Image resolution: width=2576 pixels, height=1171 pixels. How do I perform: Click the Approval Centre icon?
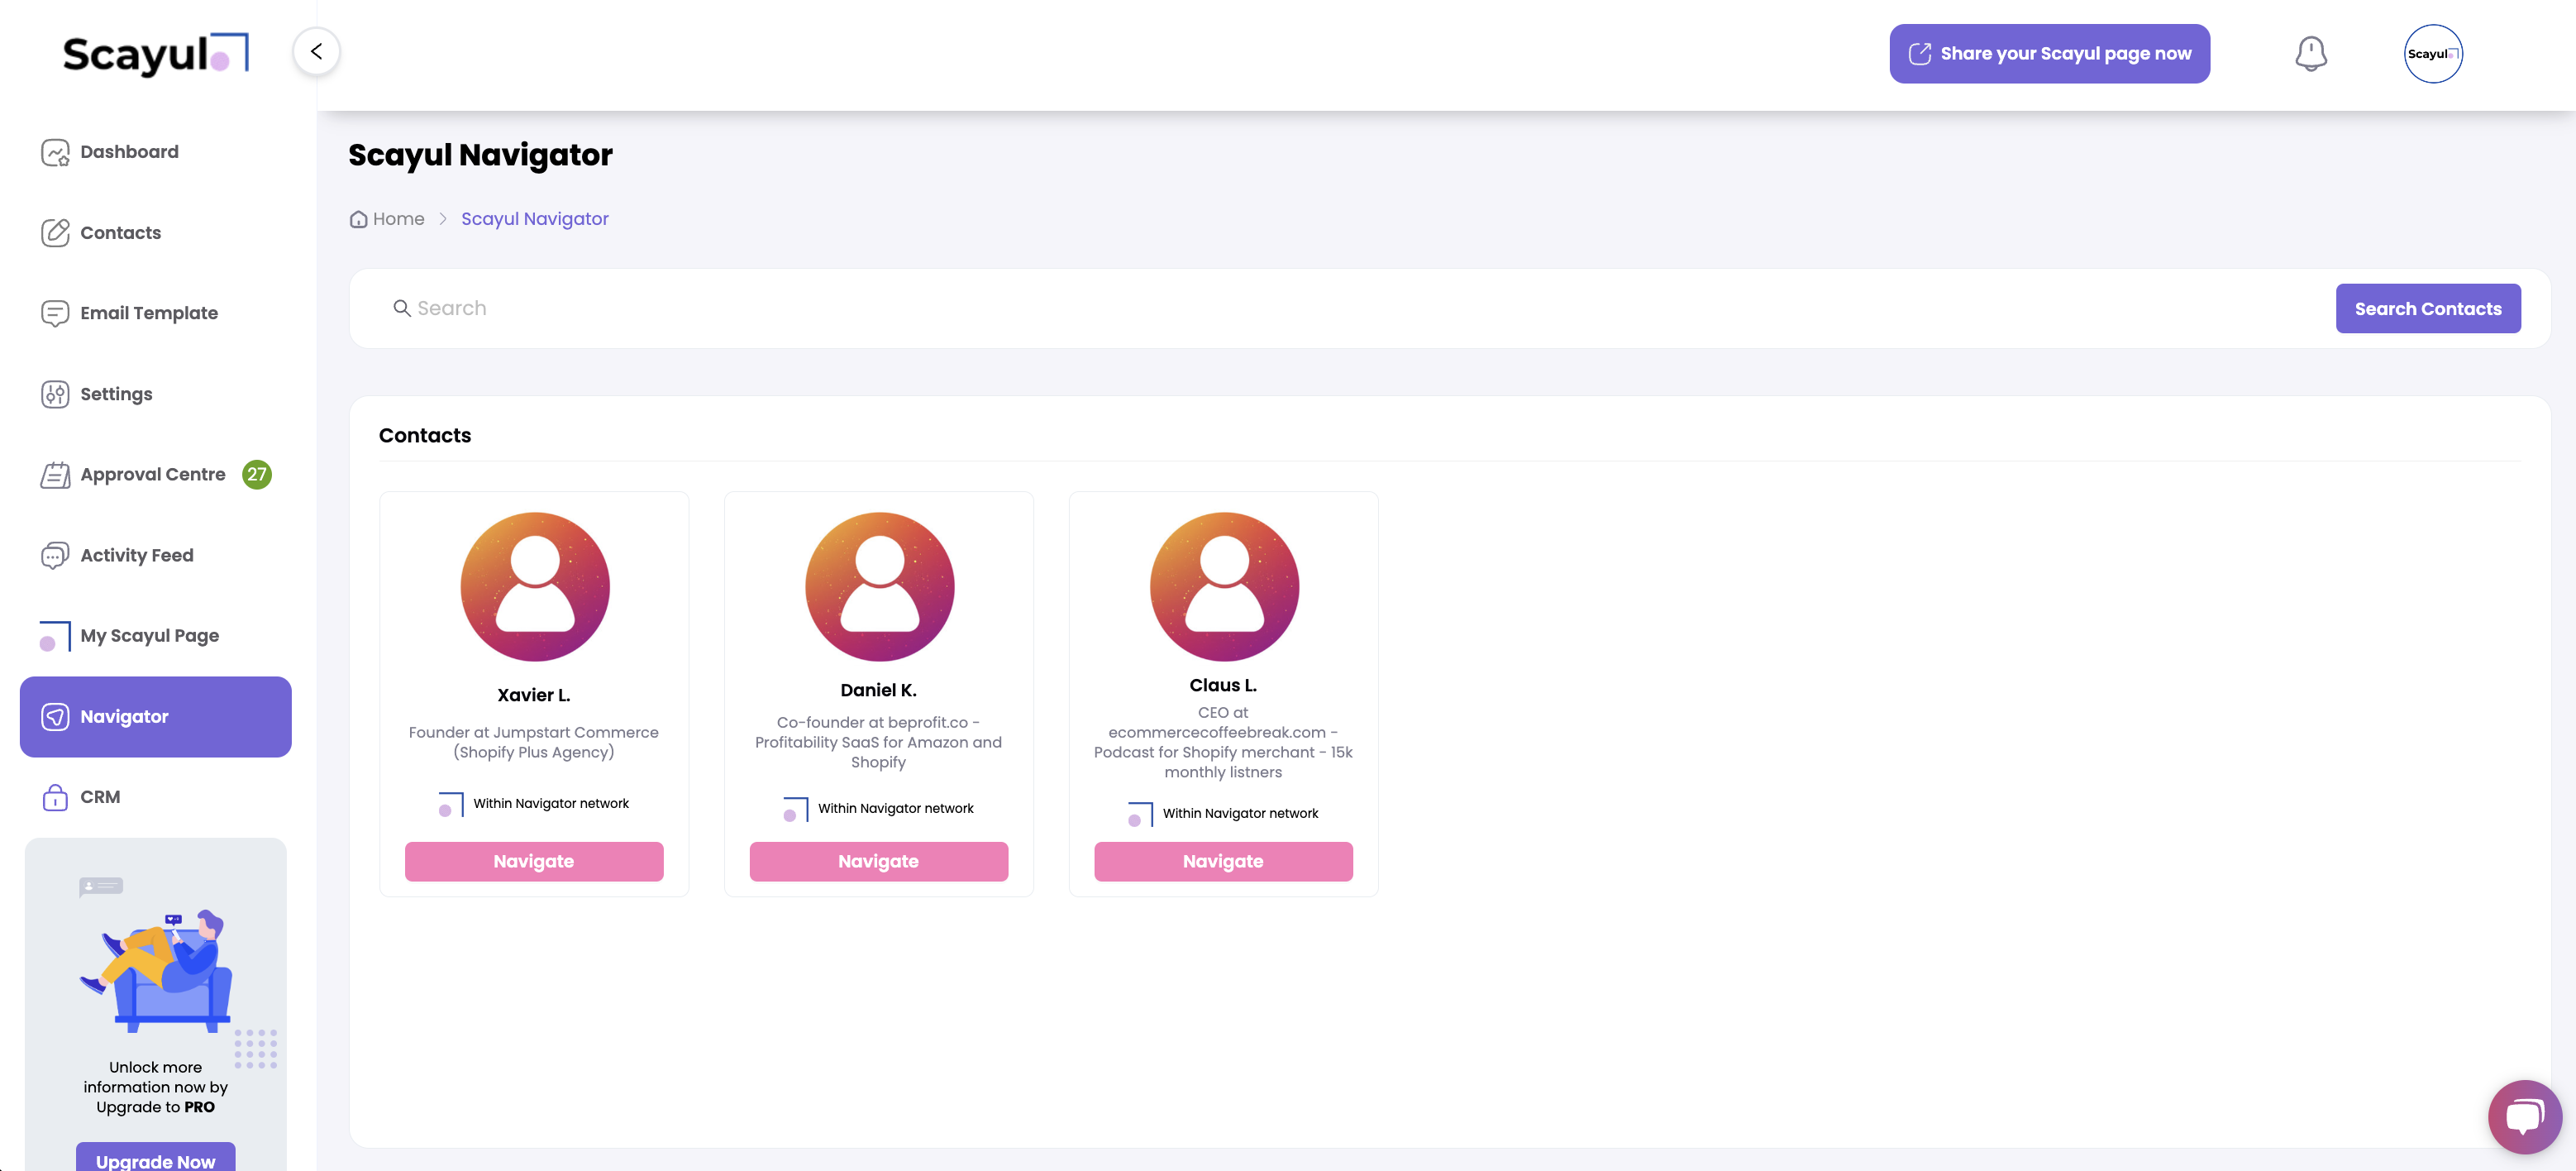click(55, 475)
